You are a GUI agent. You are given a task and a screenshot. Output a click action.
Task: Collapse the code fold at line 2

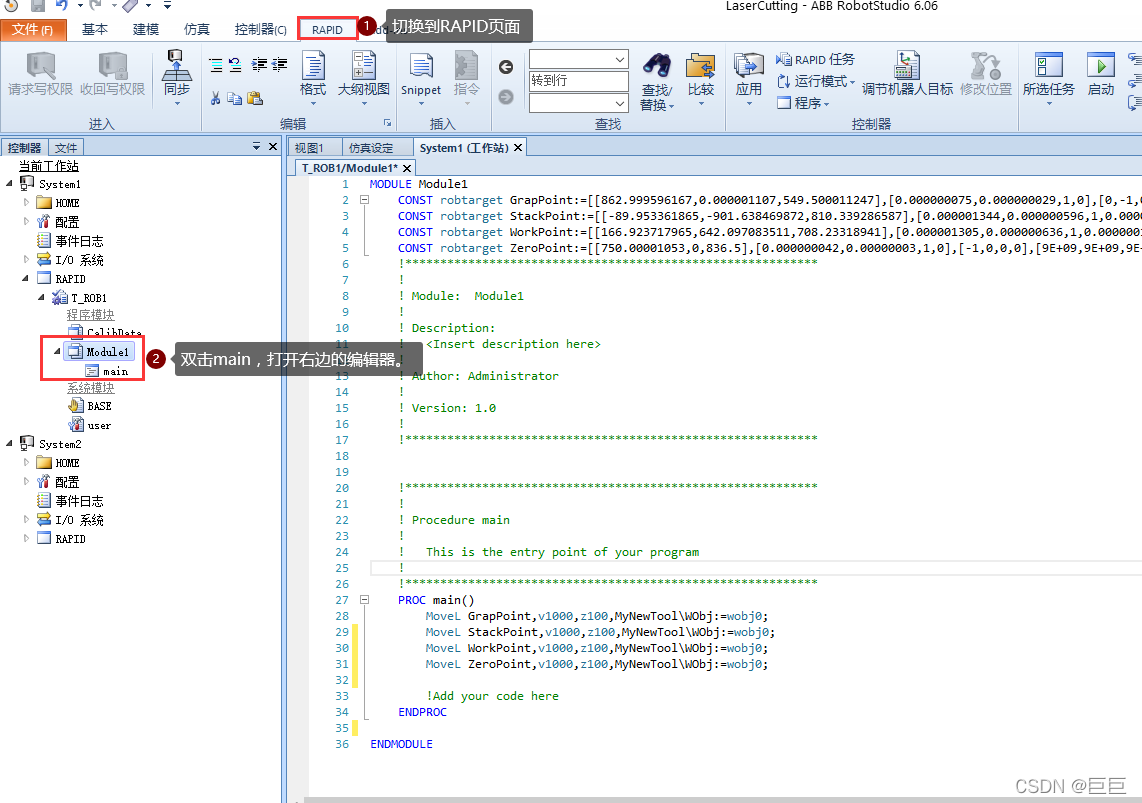(x=365, y=199)
